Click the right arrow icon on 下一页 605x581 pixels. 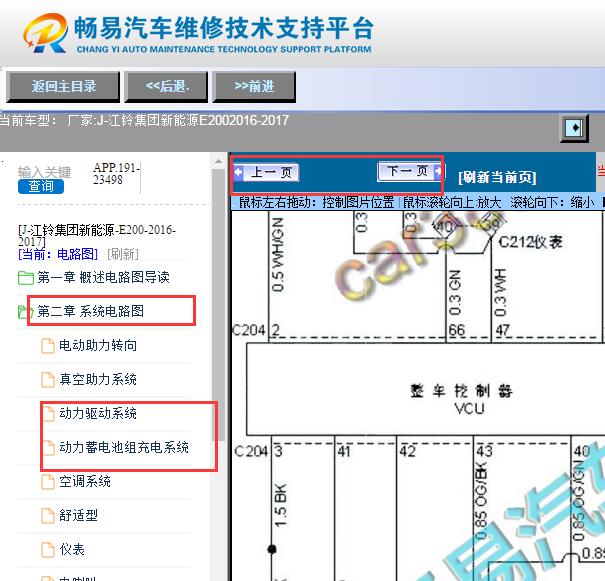(x=438, y=171)
